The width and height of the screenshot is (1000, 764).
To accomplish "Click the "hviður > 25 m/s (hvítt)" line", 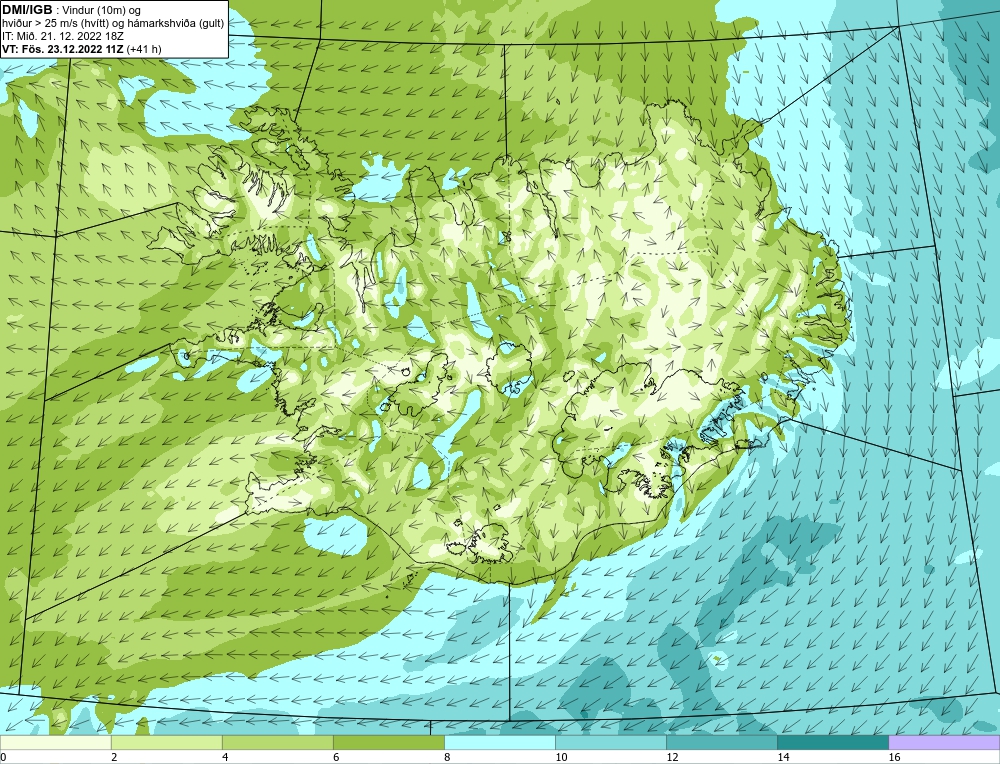I will pos(55,24).
